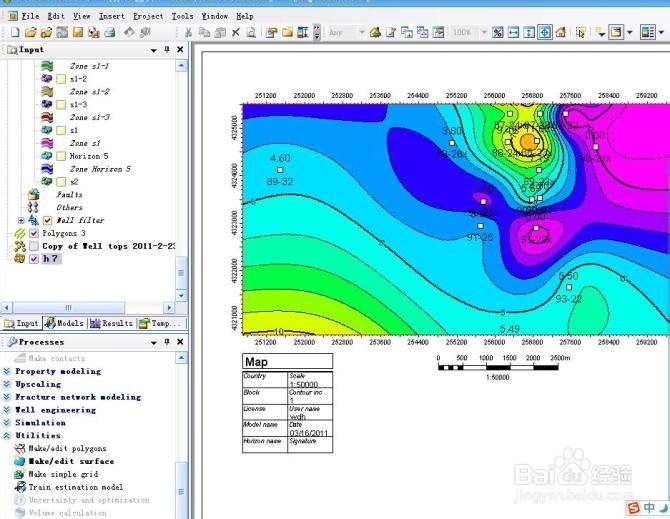Expand the Well filter tree node

tap(21, 220)
